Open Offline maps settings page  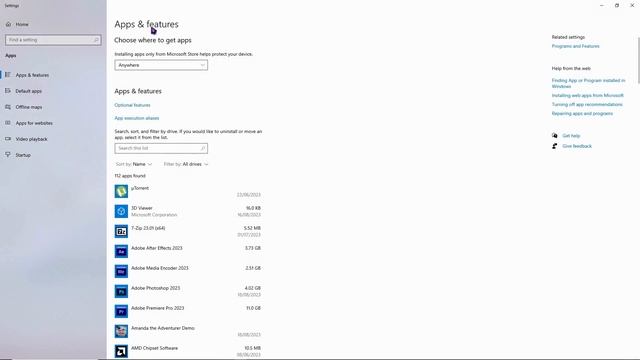point(29,107)
